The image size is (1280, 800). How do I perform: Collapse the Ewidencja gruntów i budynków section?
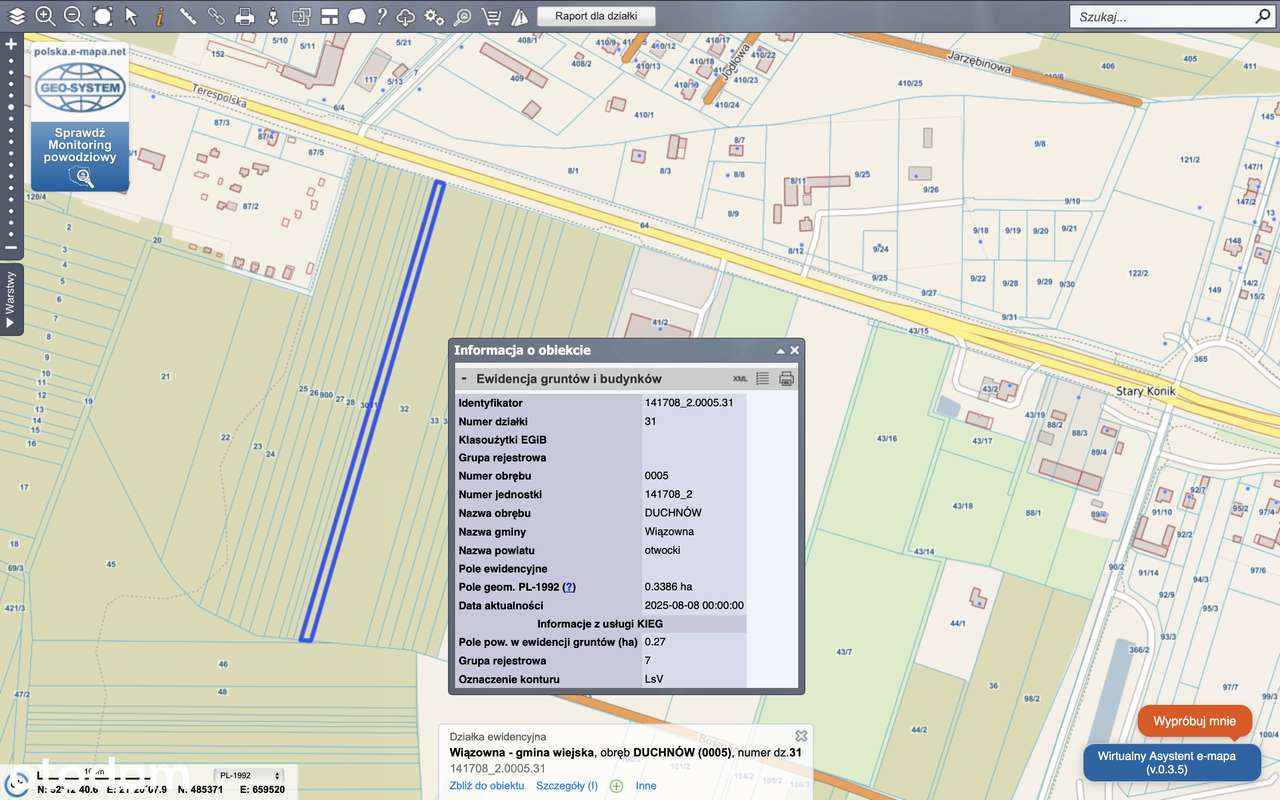[x=464, y=378]
